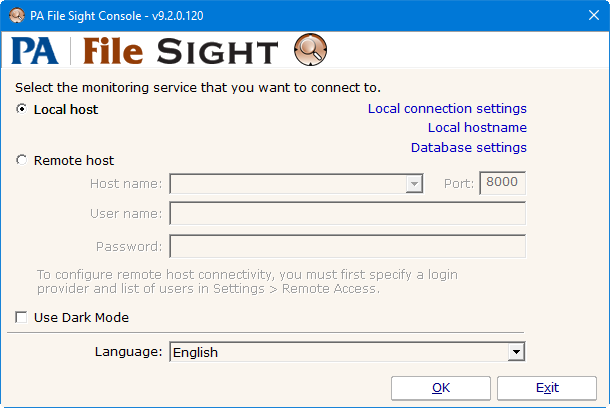Choose the Remote host option
Screen dimensions: 610x408
[22, 160]
